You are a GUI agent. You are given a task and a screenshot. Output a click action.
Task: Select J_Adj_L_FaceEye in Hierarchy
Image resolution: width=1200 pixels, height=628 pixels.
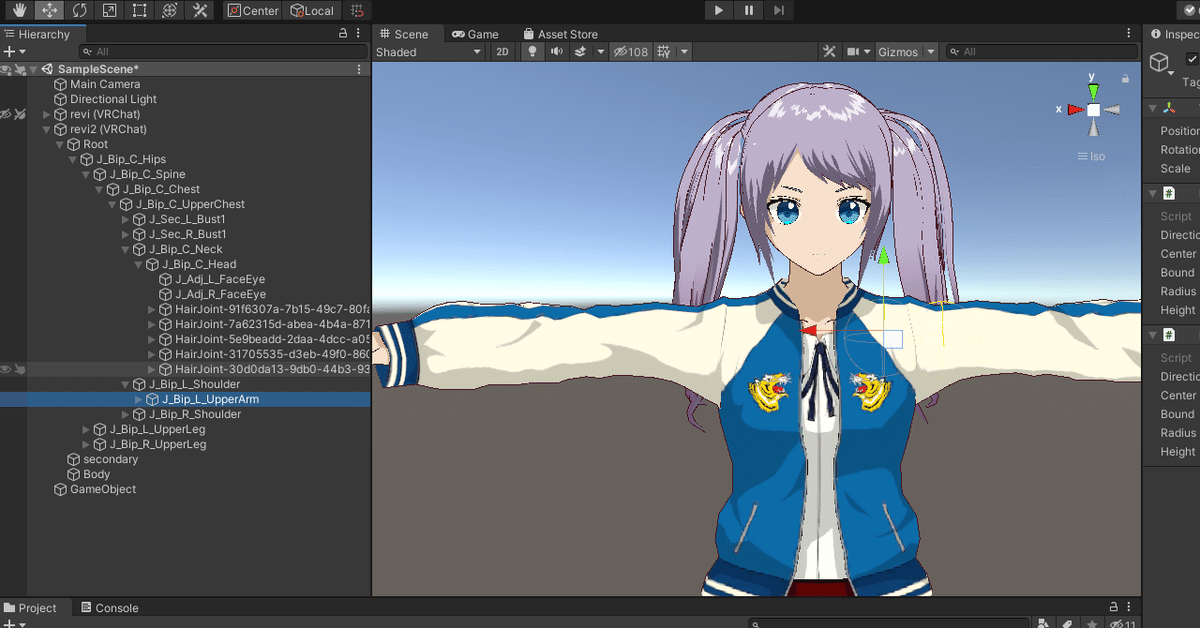220,279
